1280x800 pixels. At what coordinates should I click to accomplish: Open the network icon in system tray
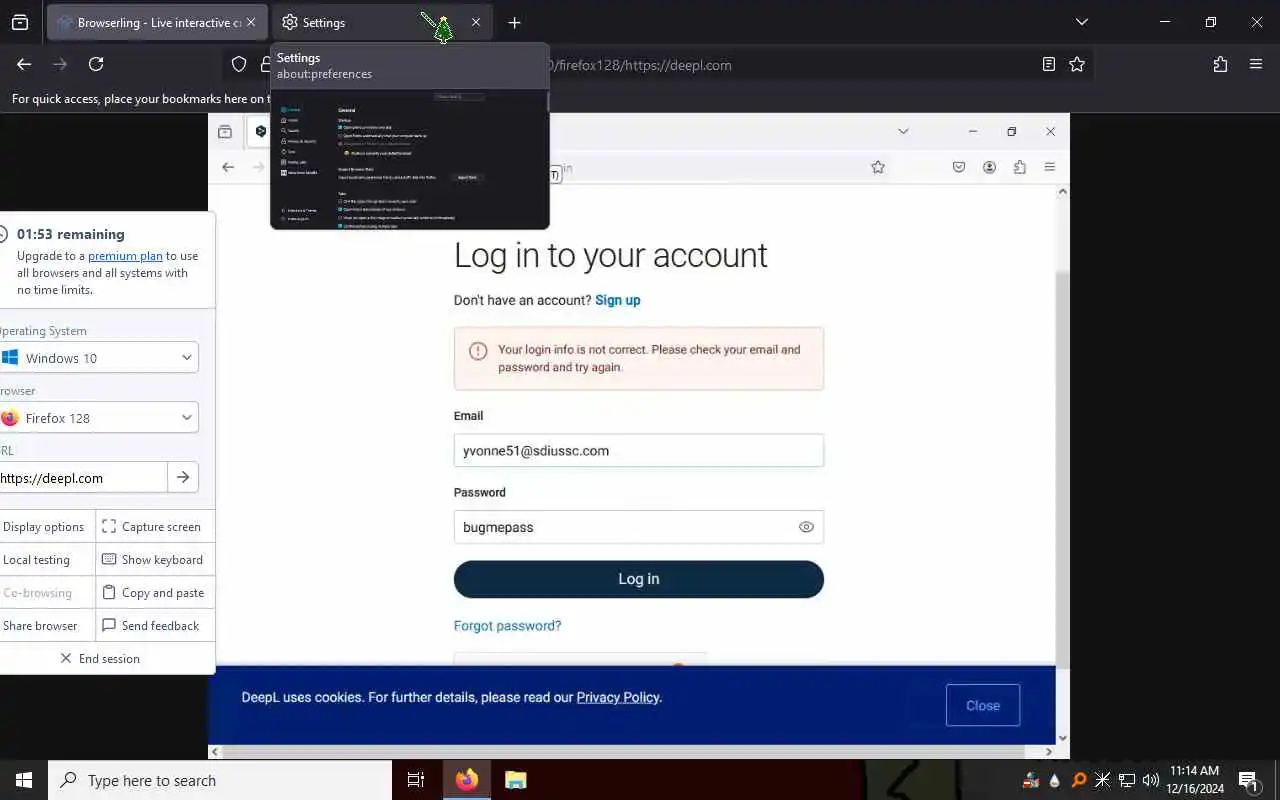pyautogui.click(x=1127, y=780)
